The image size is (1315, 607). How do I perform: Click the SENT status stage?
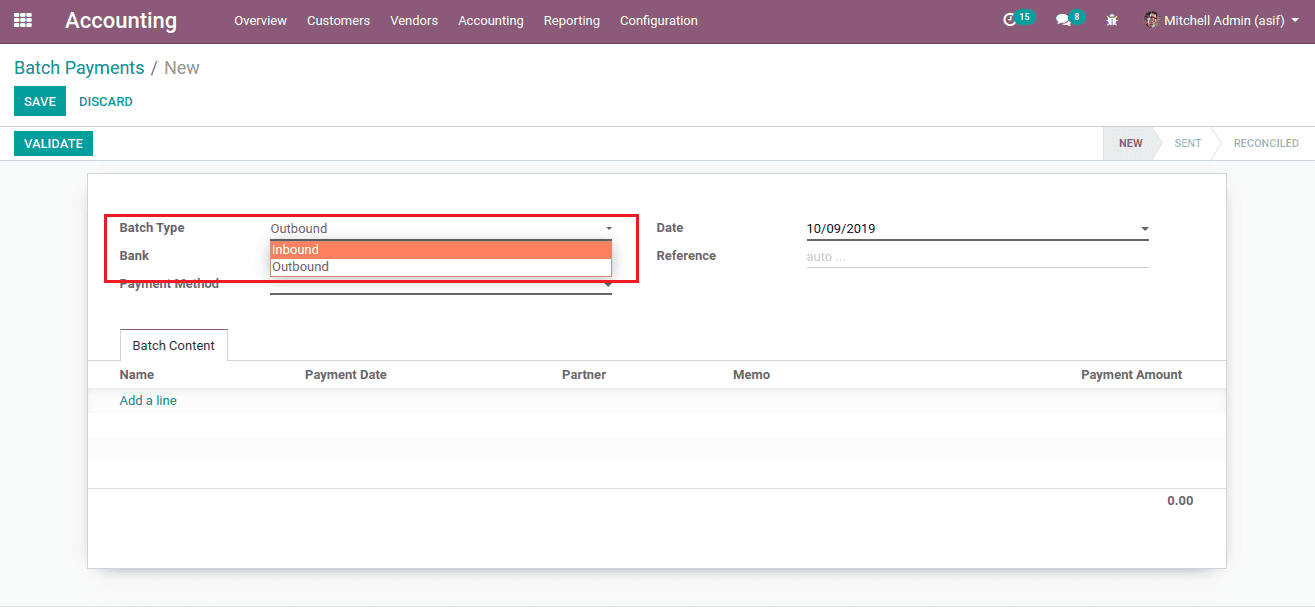click(x=1188, y=144)
